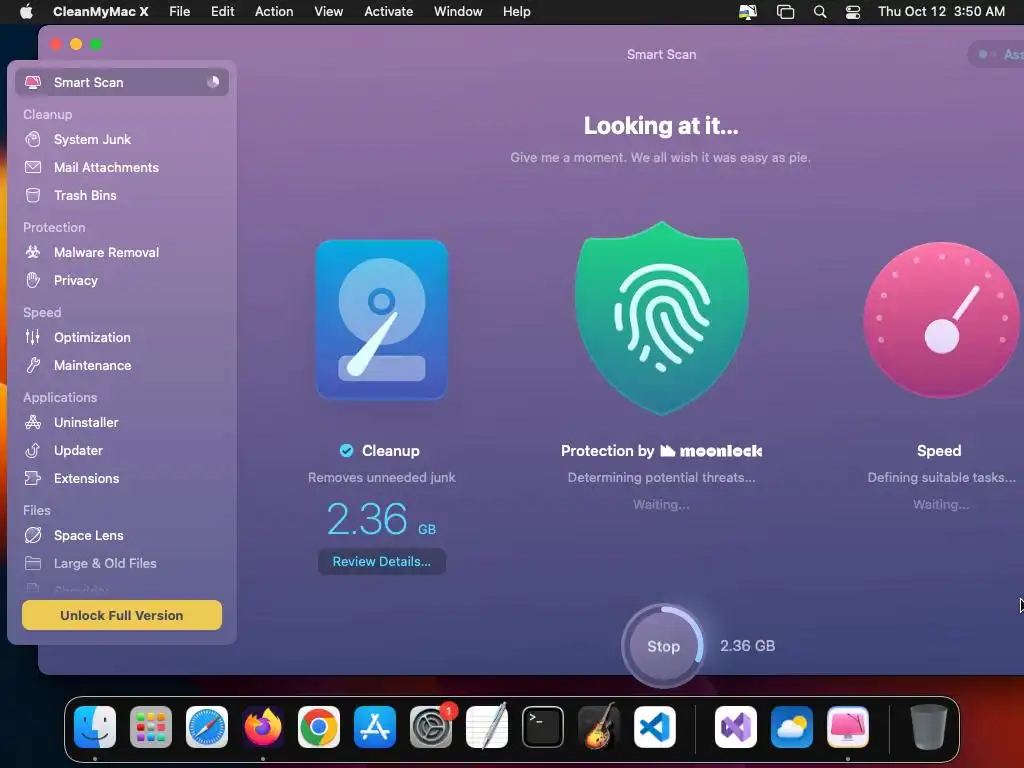Click the Cleanup hard drive illustration
The image size is (1024, 768).
(x=382, y=319)
